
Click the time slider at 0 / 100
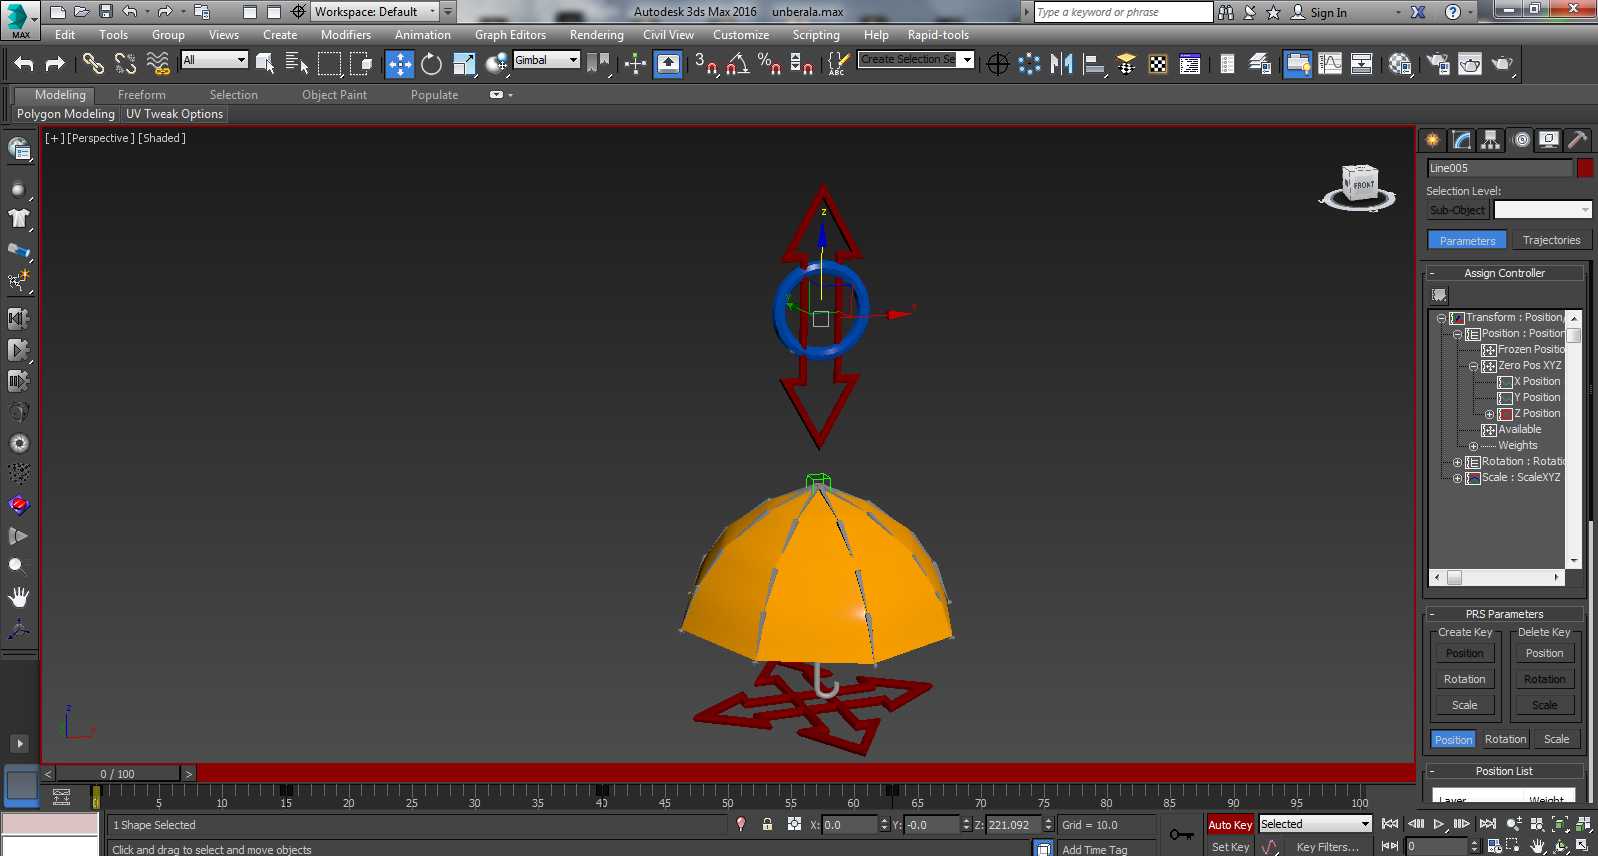pos(118,773)
